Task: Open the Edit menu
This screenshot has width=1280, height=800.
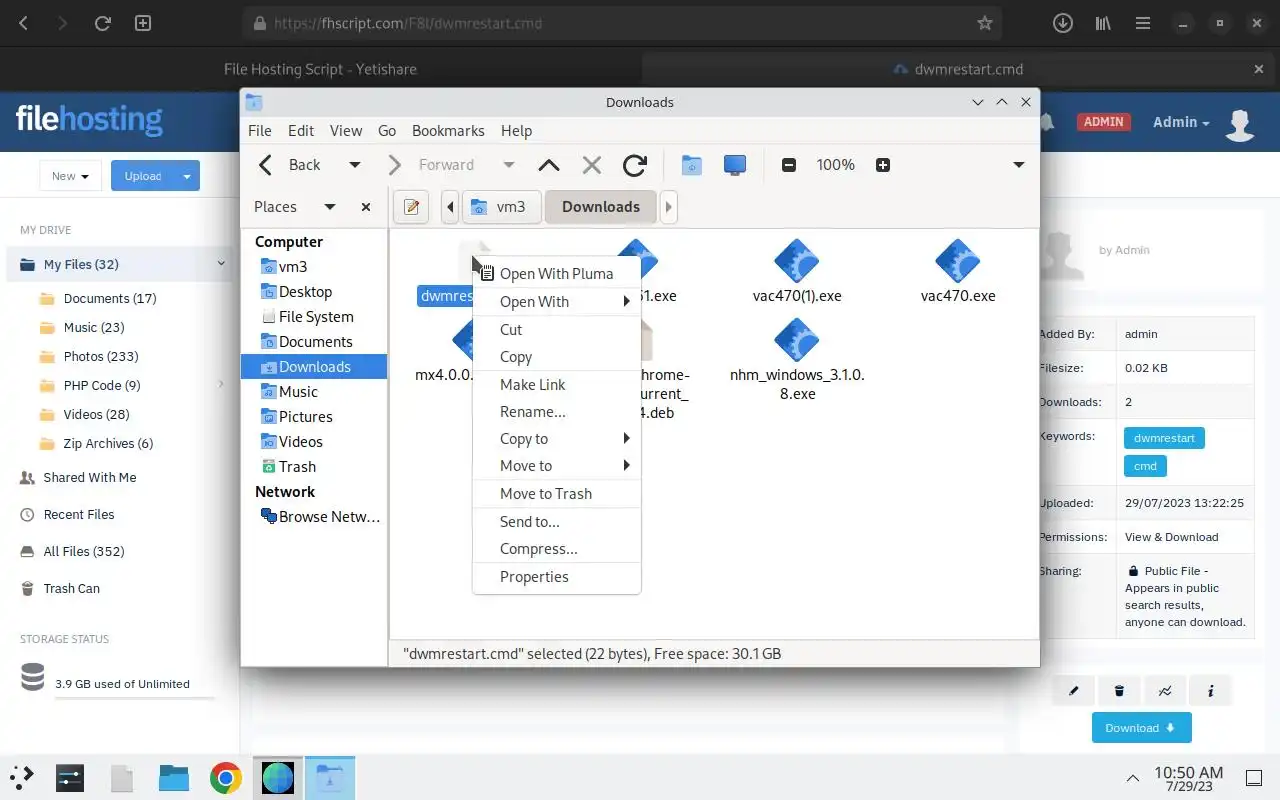Action: click(301, 131)
